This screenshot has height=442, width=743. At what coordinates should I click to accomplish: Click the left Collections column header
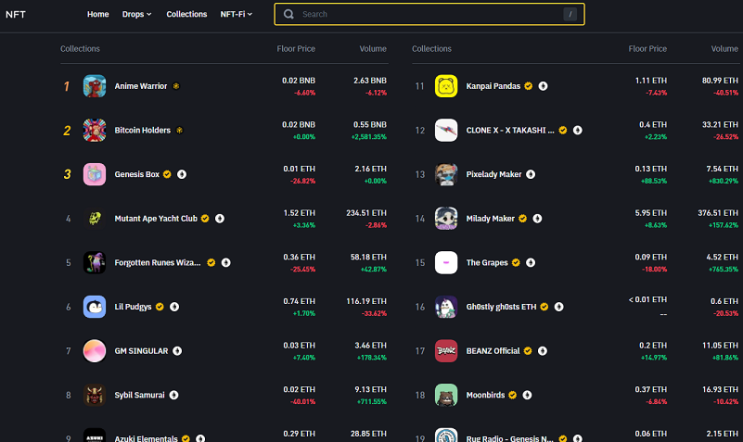click(x=80, y=49)
